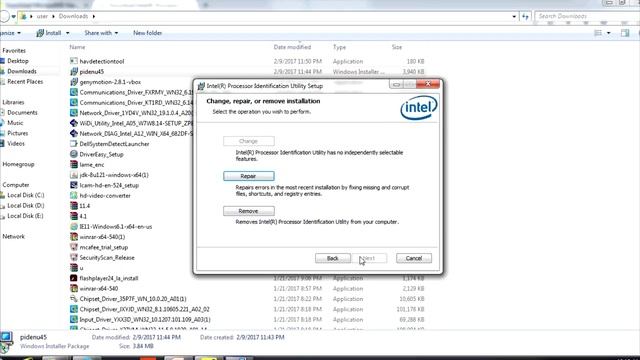Click the Search Downloads field

pyautogui.click(x=586, y=16)
